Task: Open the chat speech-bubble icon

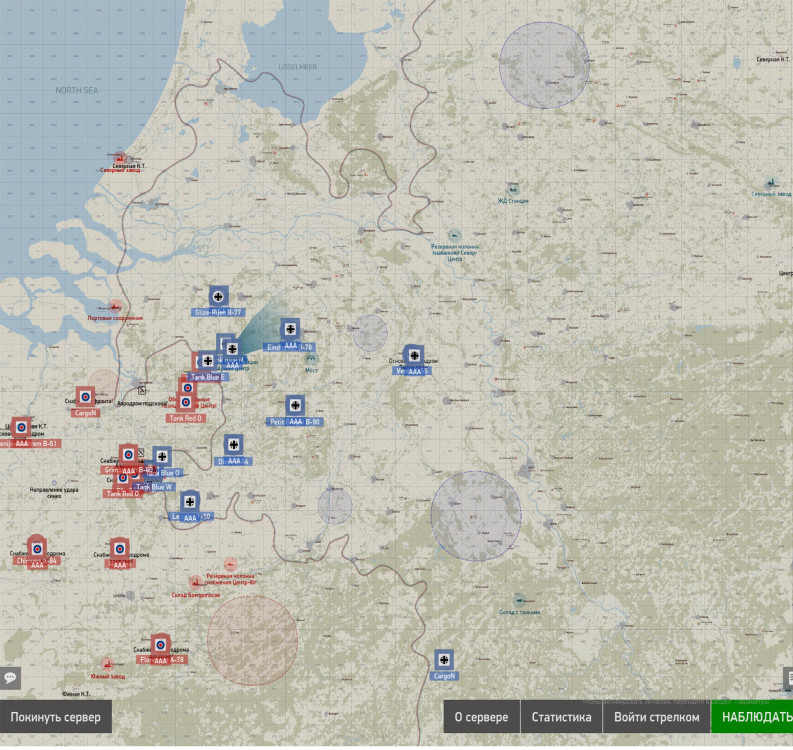Action: point(10,678)
